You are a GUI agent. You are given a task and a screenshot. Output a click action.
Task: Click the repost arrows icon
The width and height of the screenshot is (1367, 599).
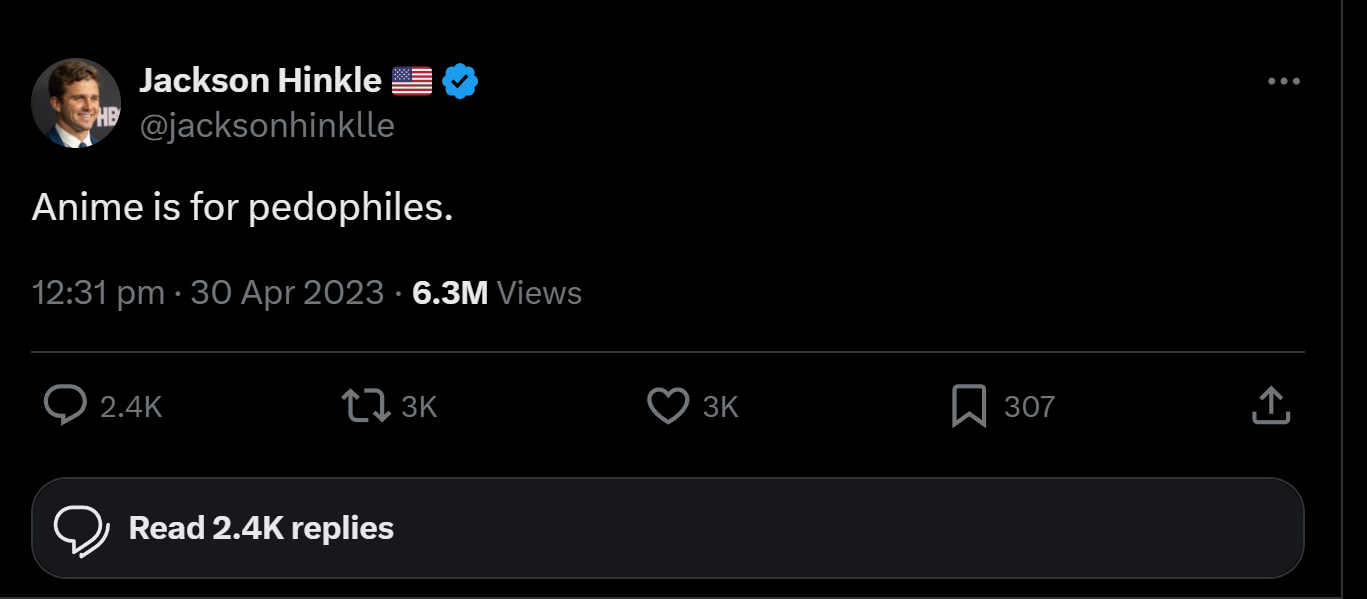coord(366,406)
